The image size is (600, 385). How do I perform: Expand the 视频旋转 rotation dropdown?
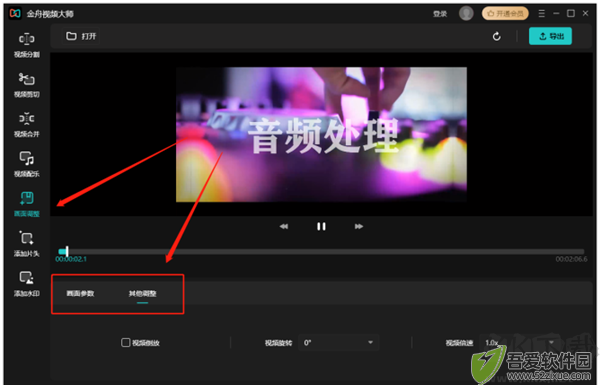click(x=339, y=343)
